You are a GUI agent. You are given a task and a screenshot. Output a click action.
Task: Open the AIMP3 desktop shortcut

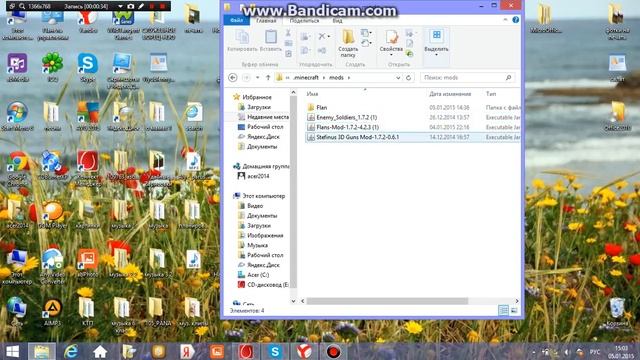pos(53,313)
